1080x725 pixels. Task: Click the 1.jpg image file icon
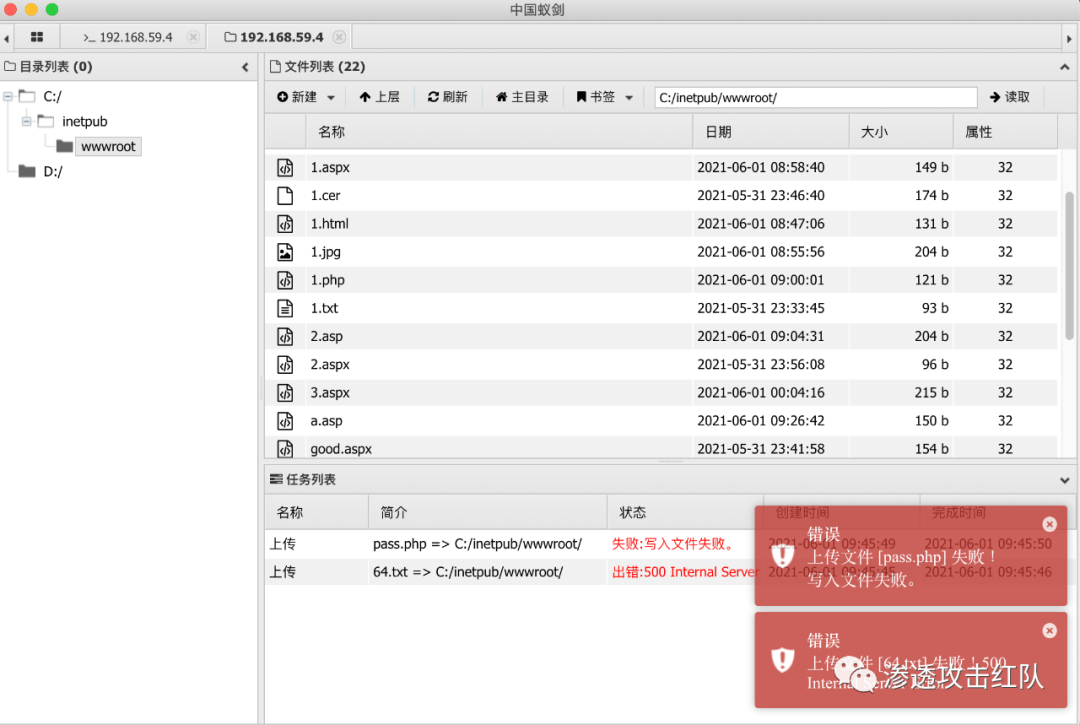pyautogui.click(x=285, y=252)
